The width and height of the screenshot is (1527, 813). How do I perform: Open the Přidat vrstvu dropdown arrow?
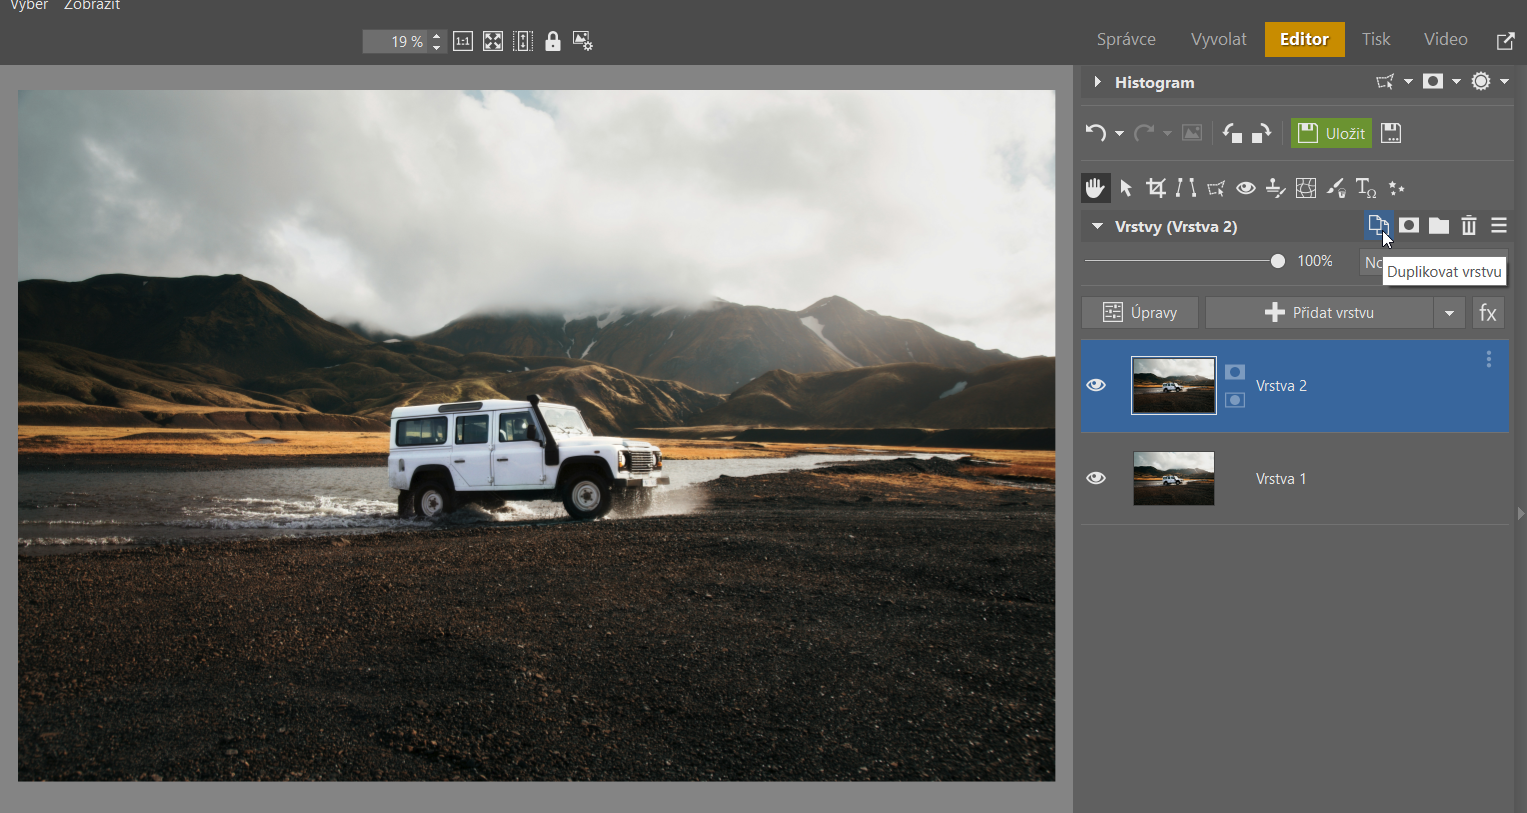click(x=1449, y=313)
